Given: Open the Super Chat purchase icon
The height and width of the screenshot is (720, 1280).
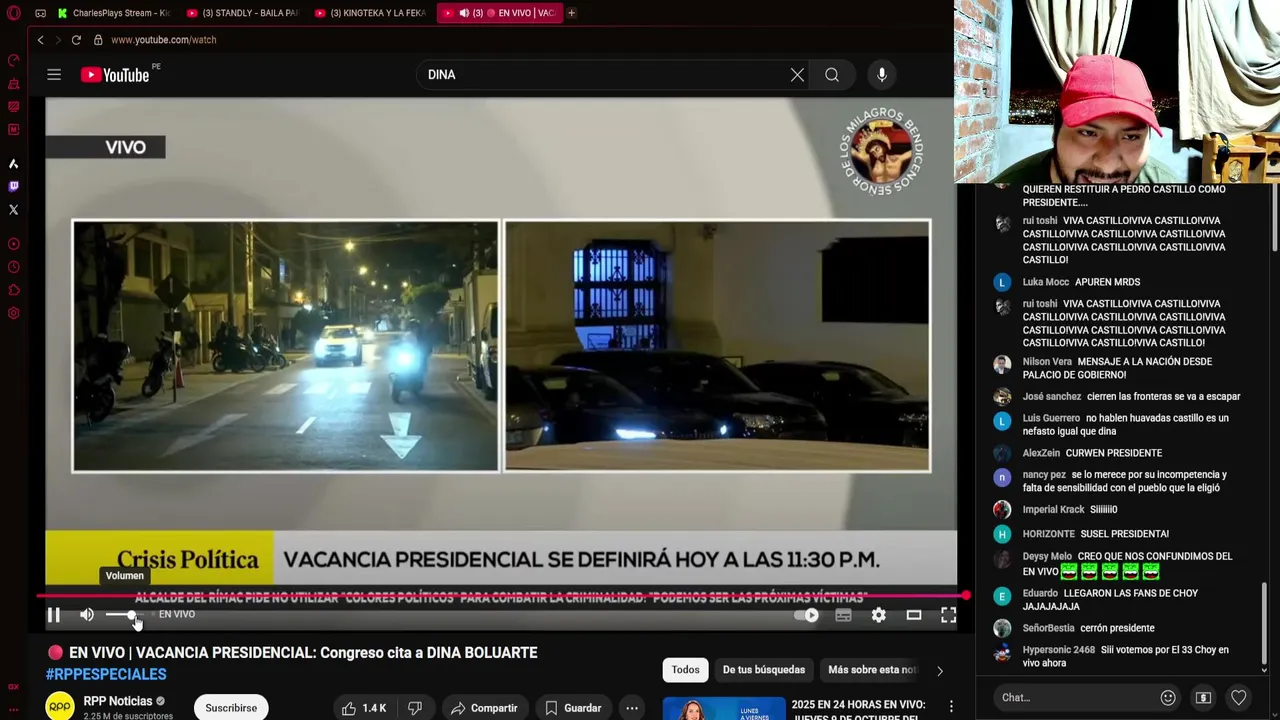Looking at the screenshot, I should (1203, 698).
